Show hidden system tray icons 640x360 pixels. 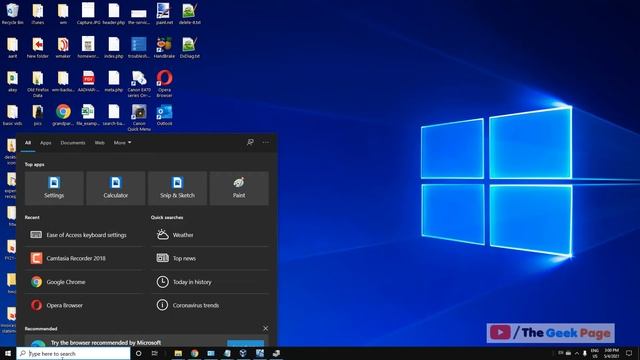pyautogui.click(x=577, y=353)
